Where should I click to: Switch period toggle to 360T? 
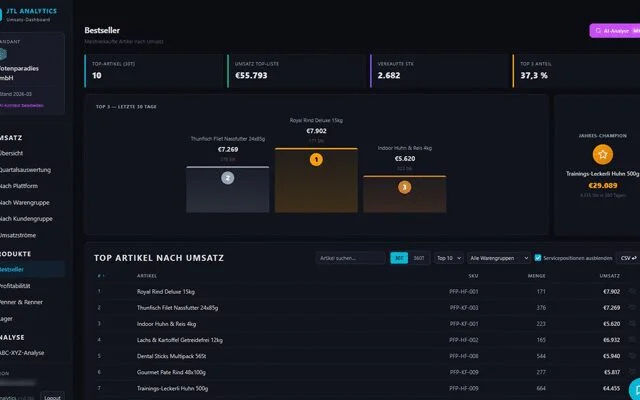418,257
